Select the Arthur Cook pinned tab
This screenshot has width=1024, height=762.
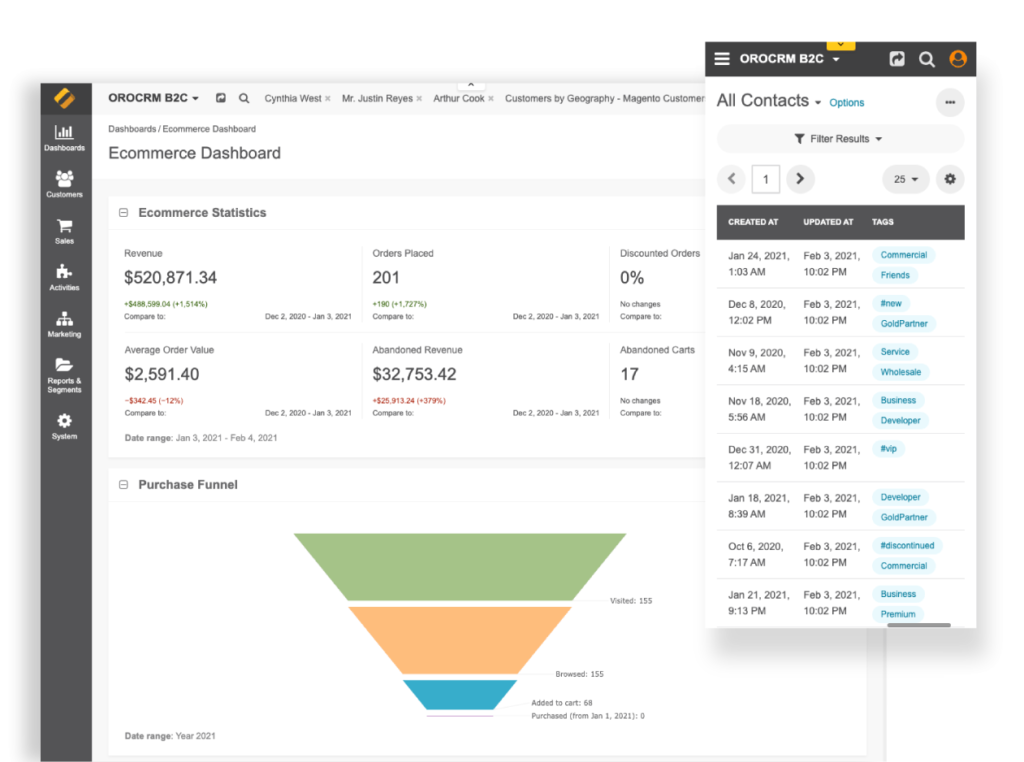point(459,99)
